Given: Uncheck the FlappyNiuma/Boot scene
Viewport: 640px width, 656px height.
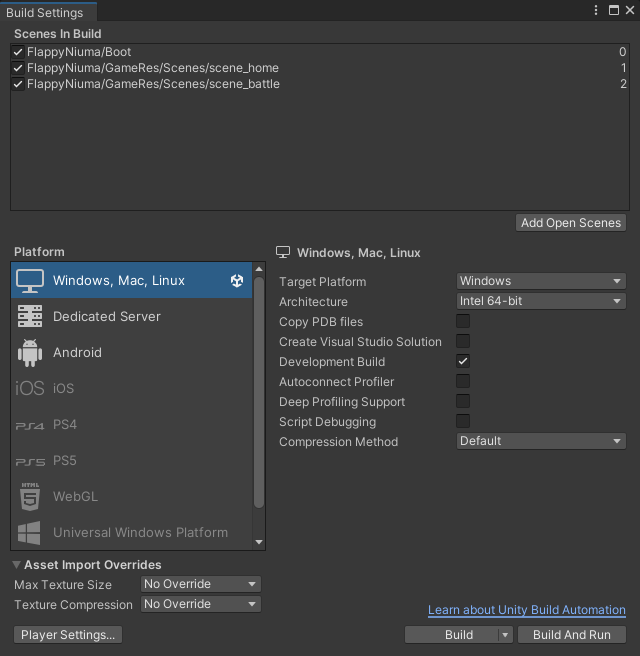Looking at the screenshot, I should point(18,52).
